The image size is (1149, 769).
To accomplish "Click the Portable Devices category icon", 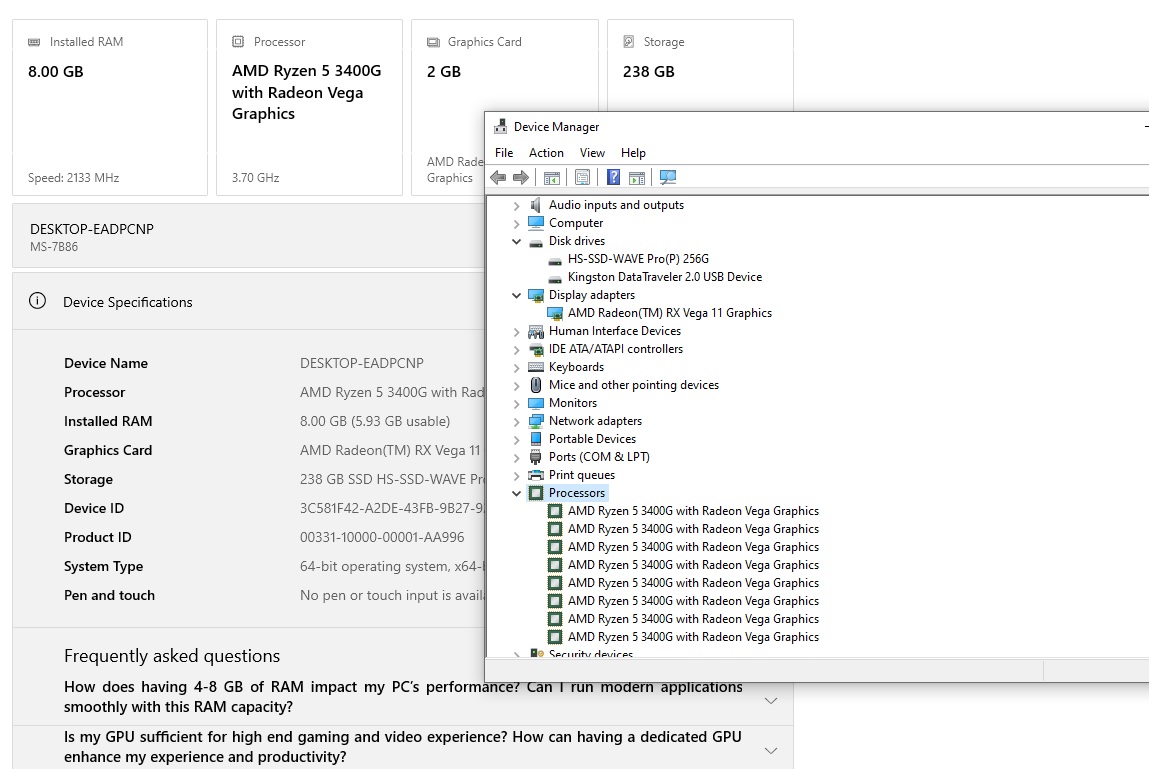I will (536, 439).
